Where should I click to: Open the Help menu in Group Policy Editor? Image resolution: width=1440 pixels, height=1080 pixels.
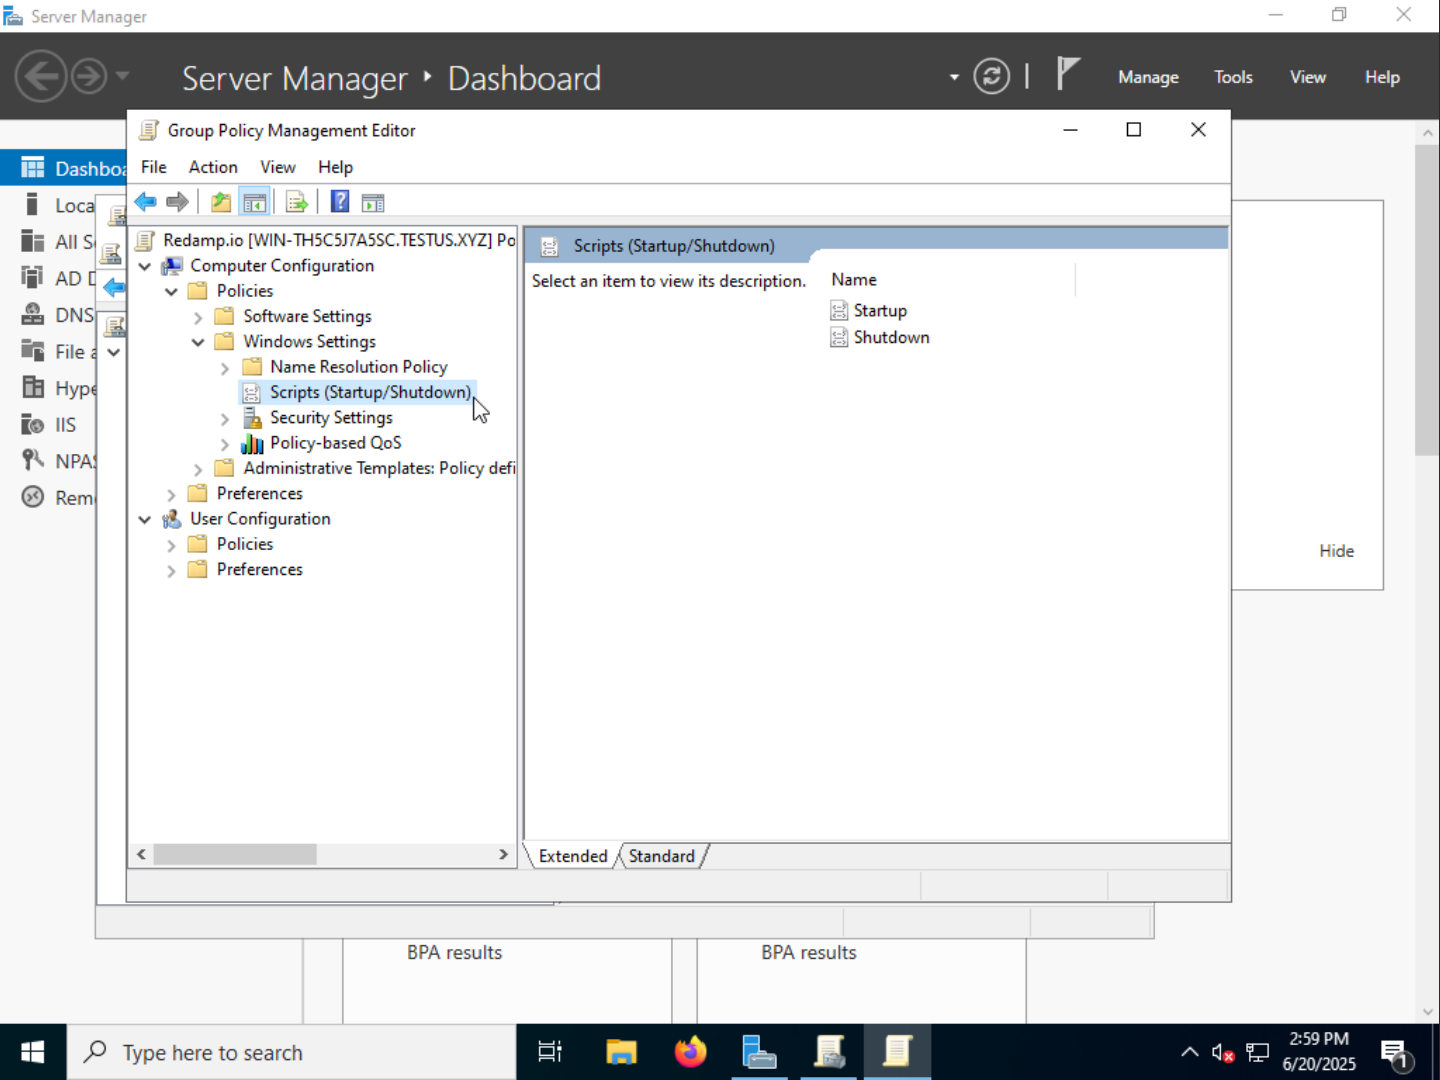click(335, 167)
